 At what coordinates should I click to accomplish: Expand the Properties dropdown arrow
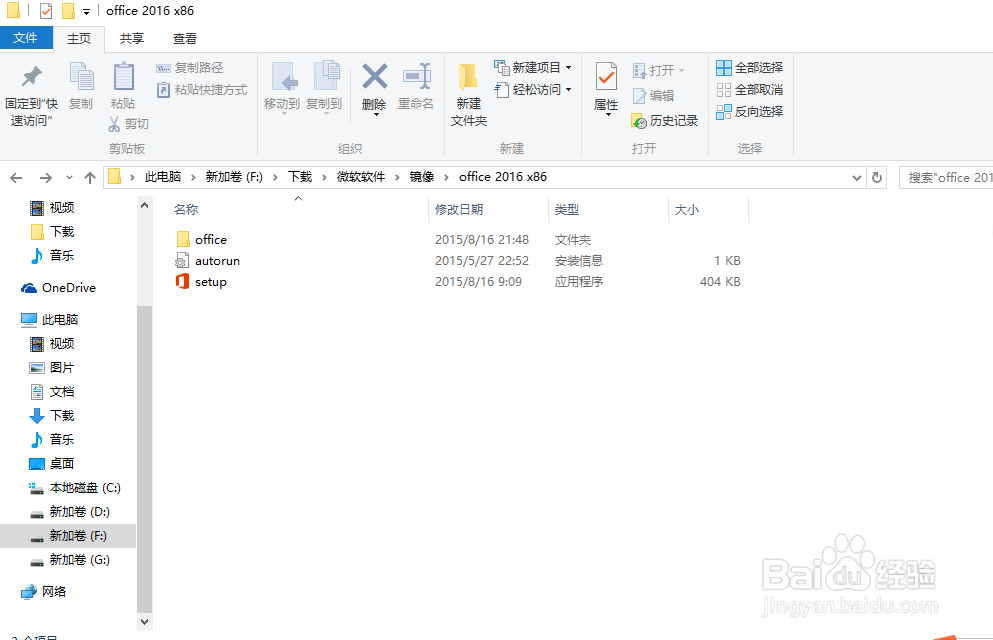[x=607, y=115]
